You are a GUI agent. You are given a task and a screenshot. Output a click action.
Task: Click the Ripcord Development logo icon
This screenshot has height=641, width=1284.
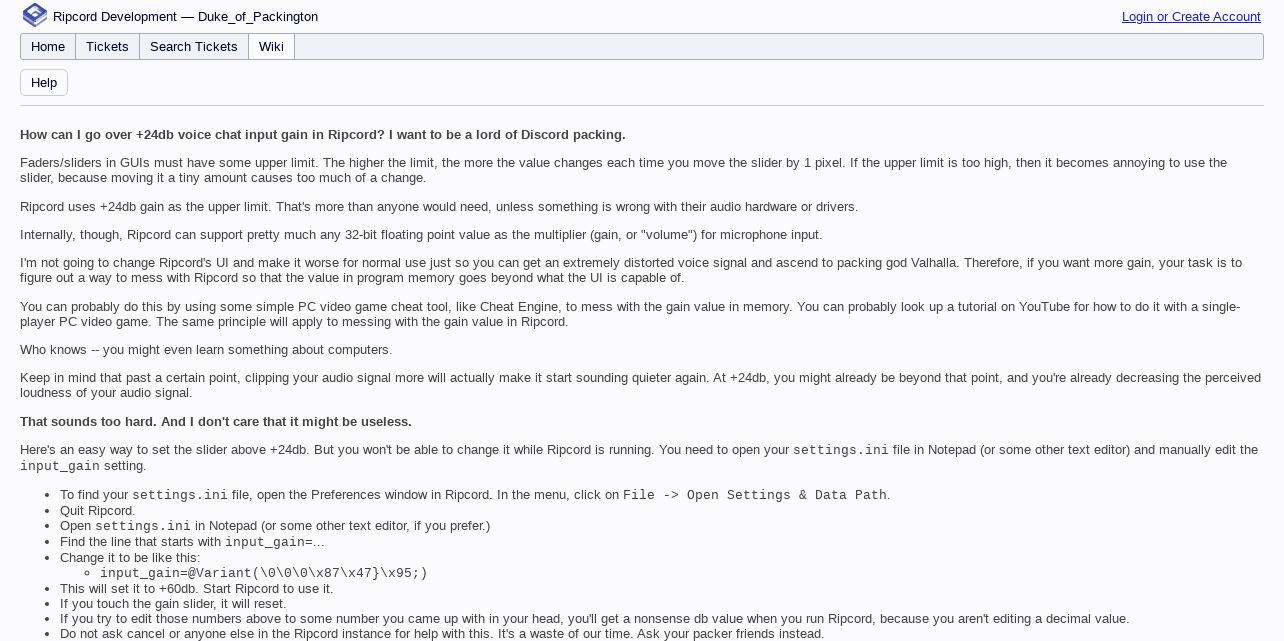(x=35, y=15)
